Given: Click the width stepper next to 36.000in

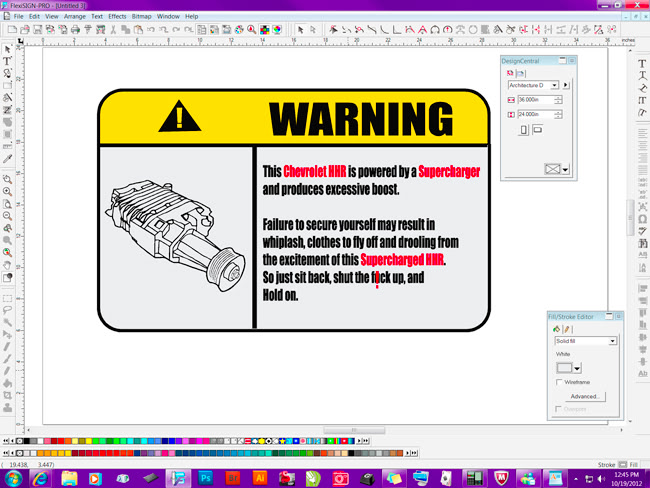Looking at the screenshot, I should point(558,100).
